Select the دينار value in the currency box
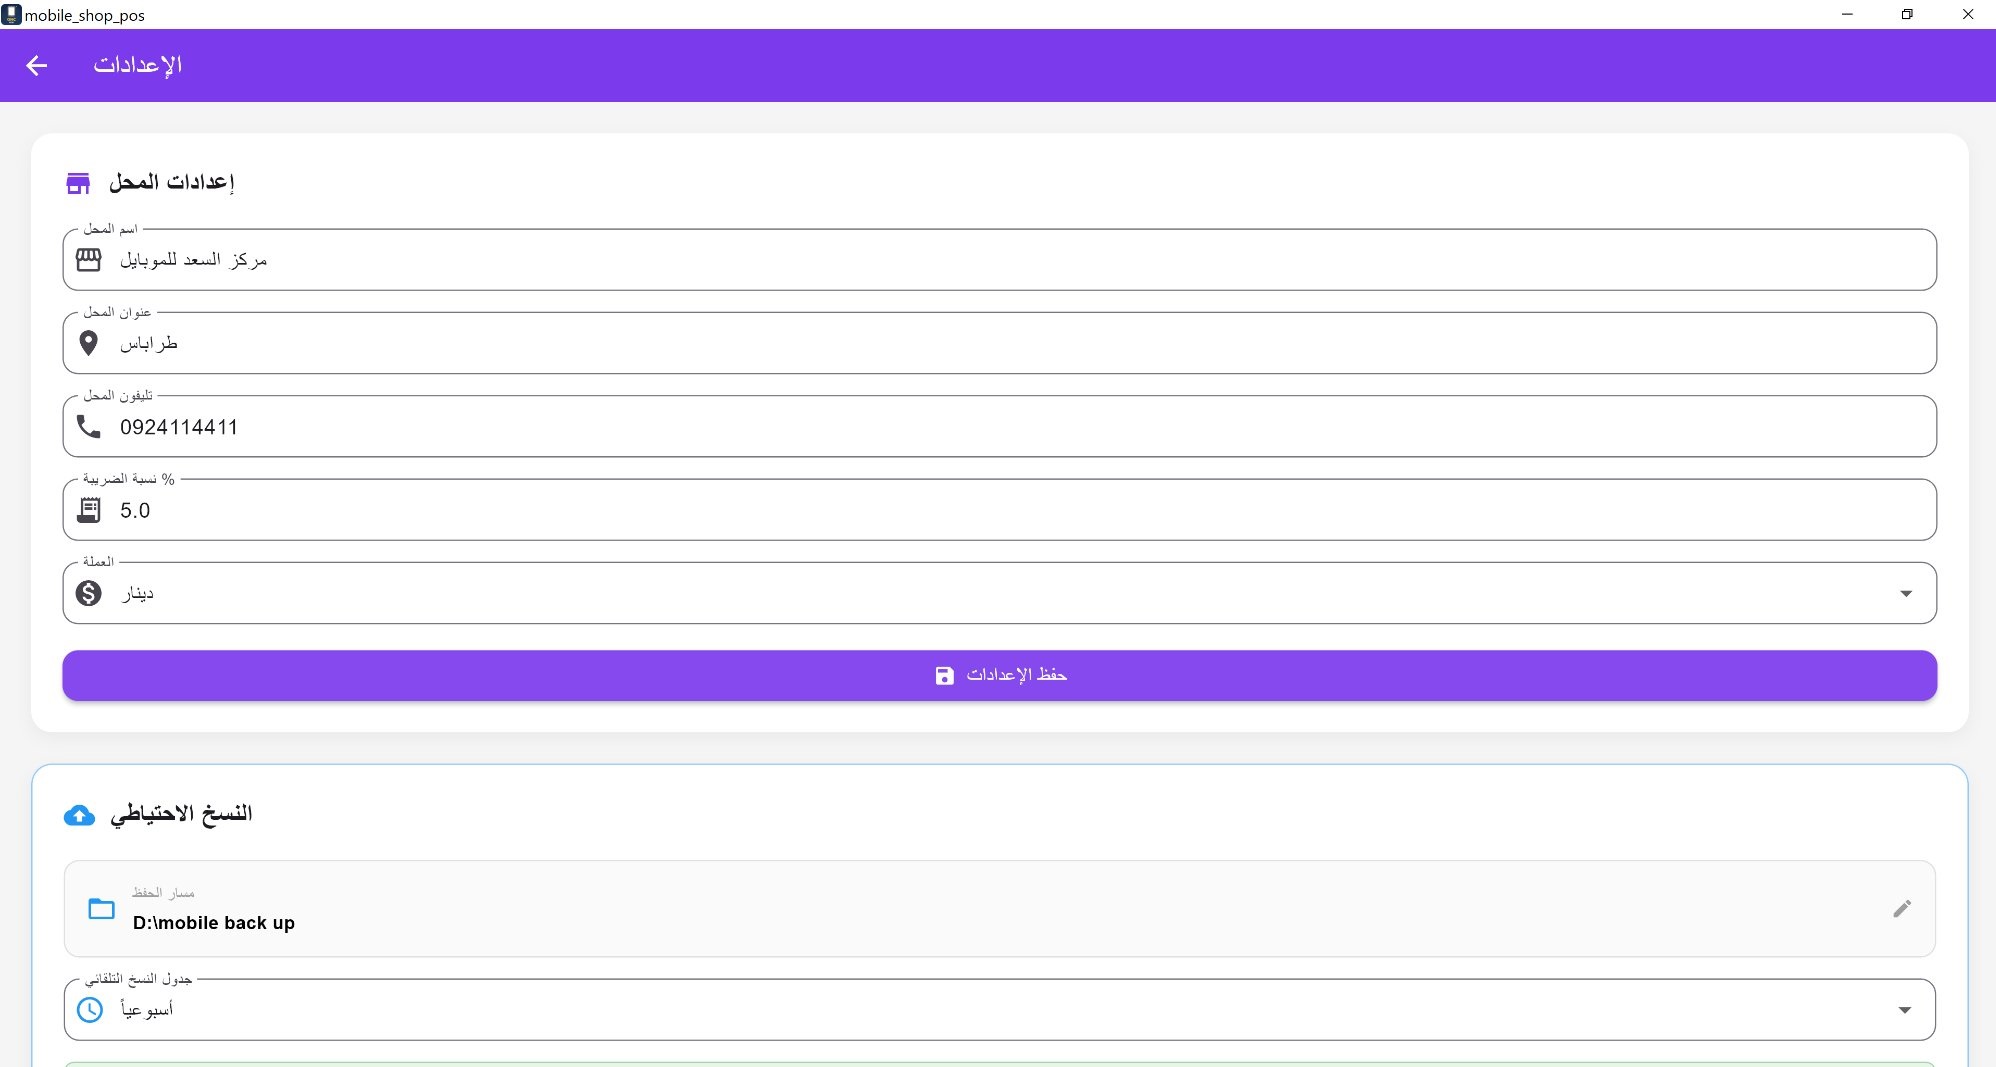1996x1067 pixels. [x=137, y=594]
